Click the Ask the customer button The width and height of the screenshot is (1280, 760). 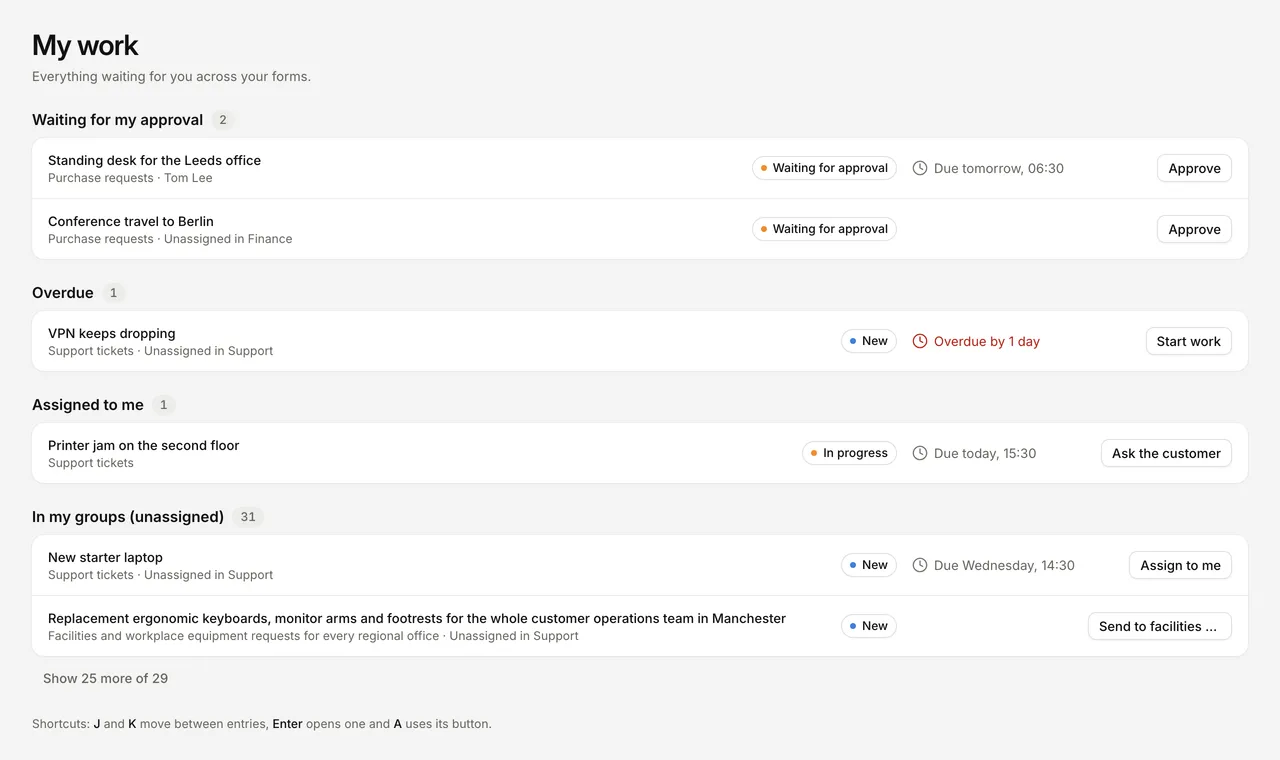[1166, 453]
